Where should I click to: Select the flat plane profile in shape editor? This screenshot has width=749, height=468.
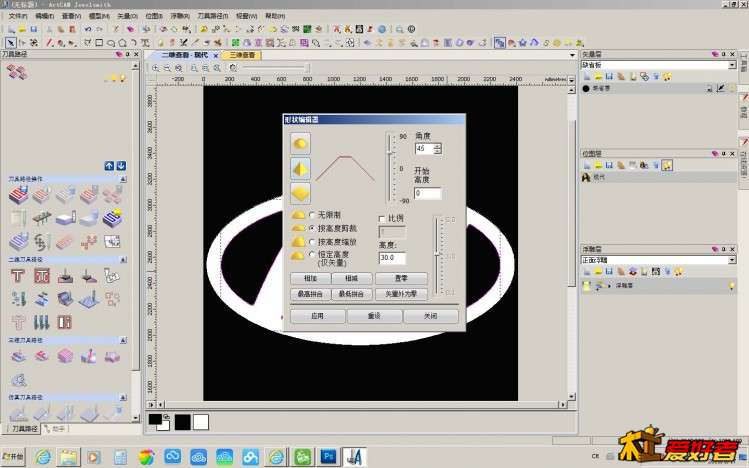click(300, 193)
